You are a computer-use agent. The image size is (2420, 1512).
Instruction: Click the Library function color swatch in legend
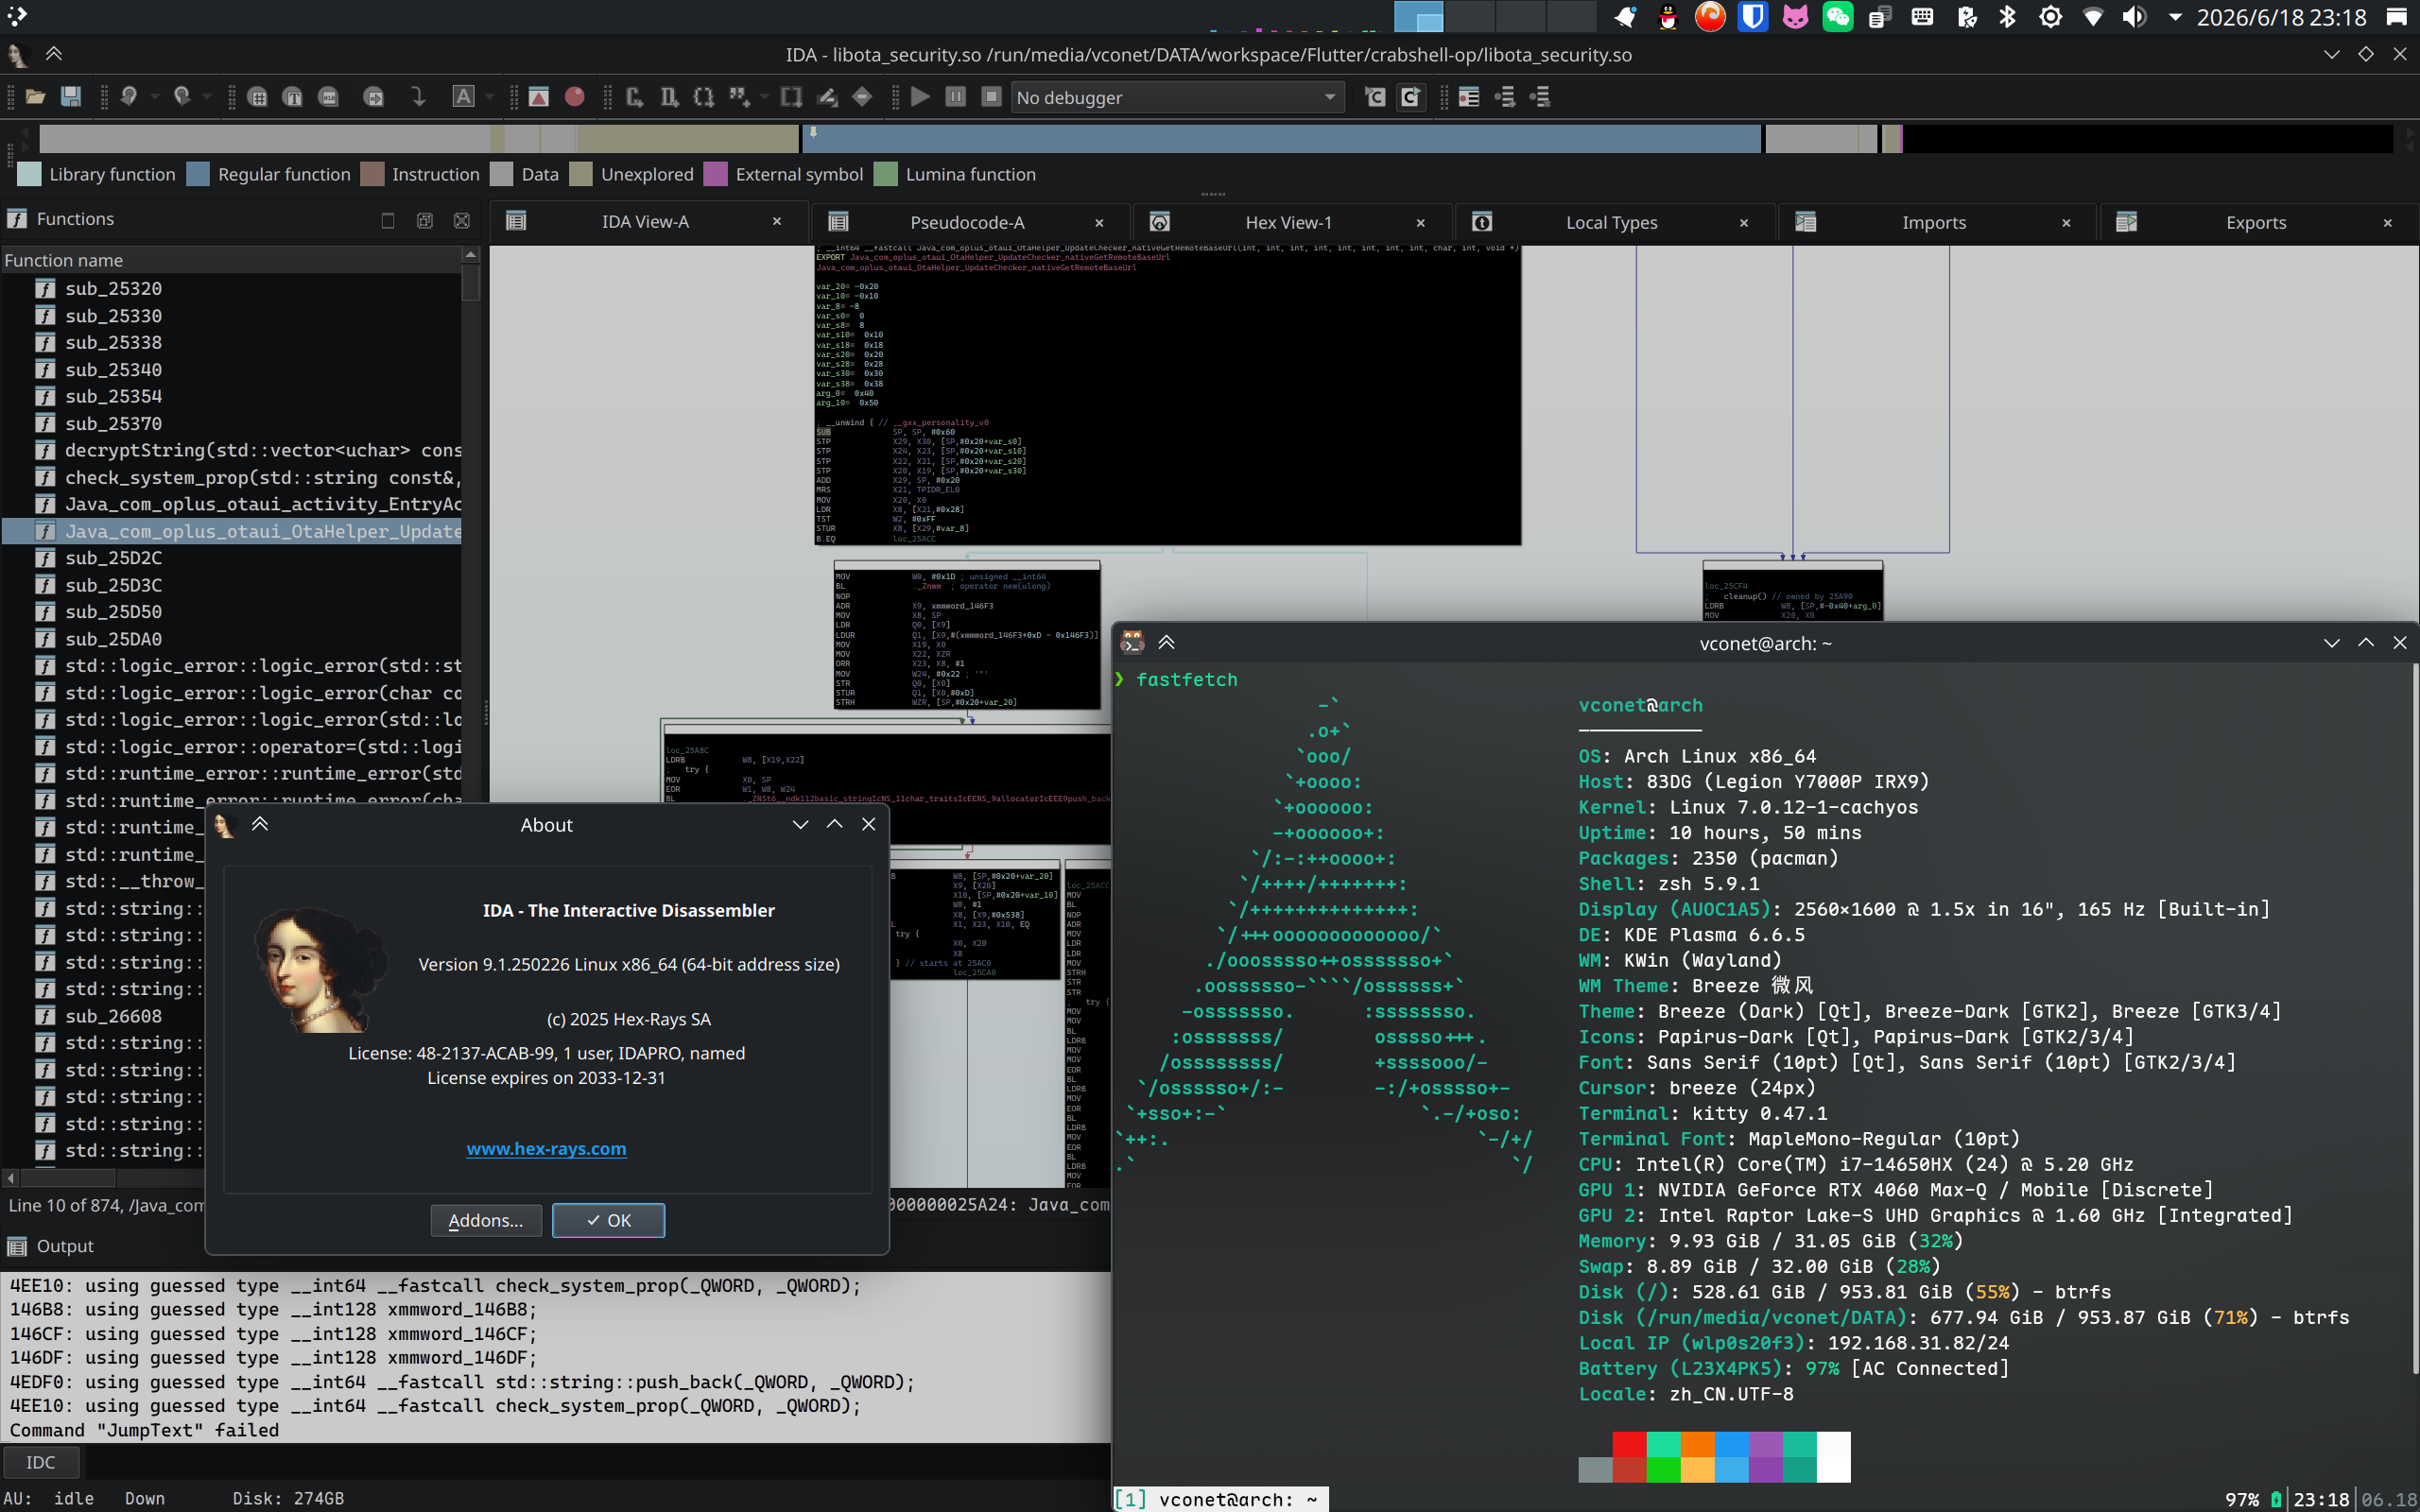(30, 174)
